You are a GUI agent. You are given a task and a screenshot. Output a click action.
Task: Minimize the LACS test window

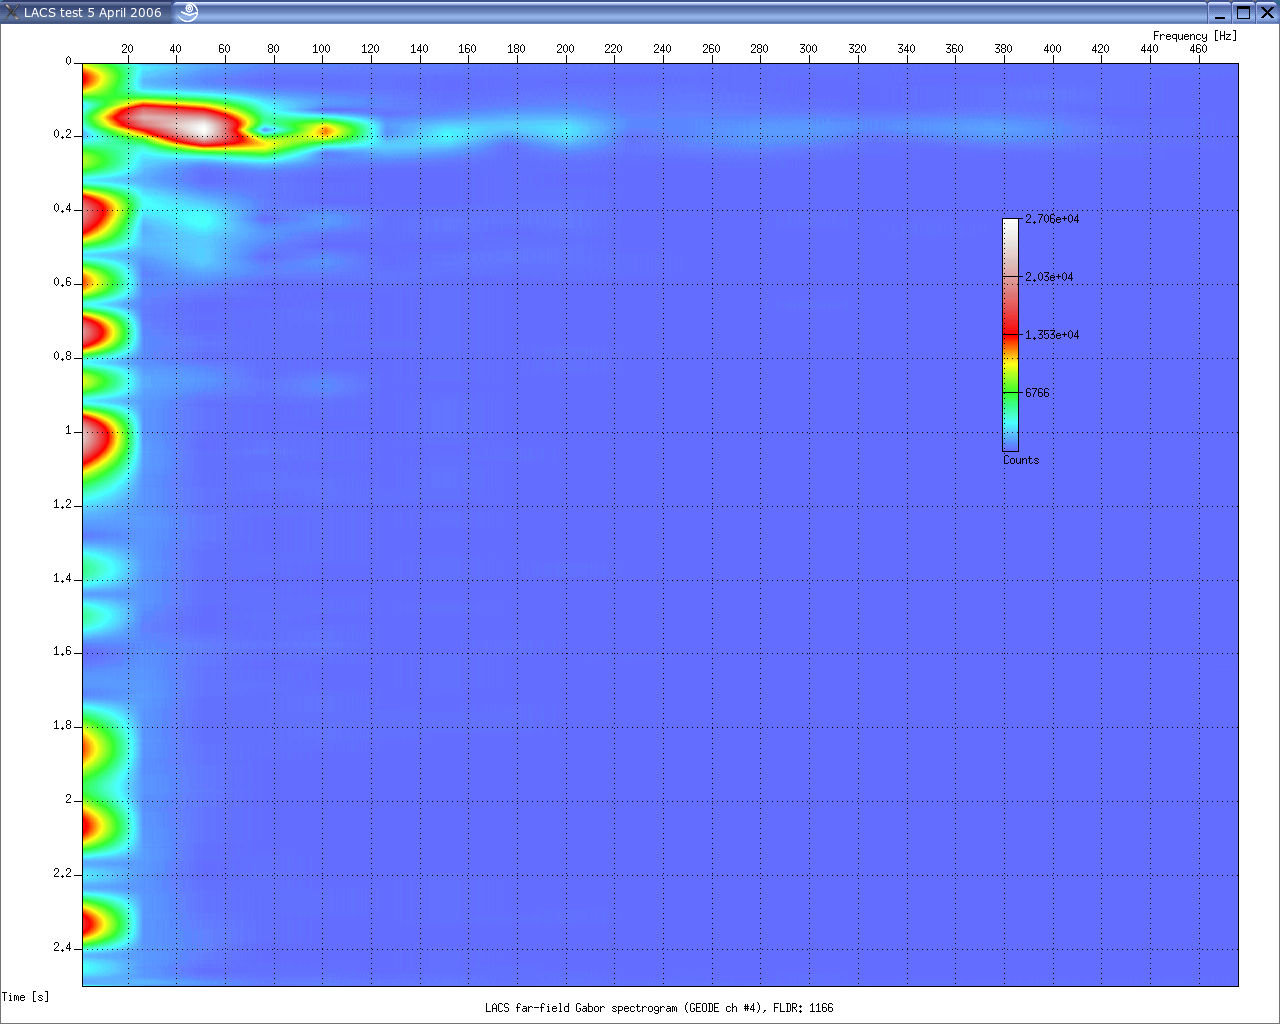[x=1220, y=13]
